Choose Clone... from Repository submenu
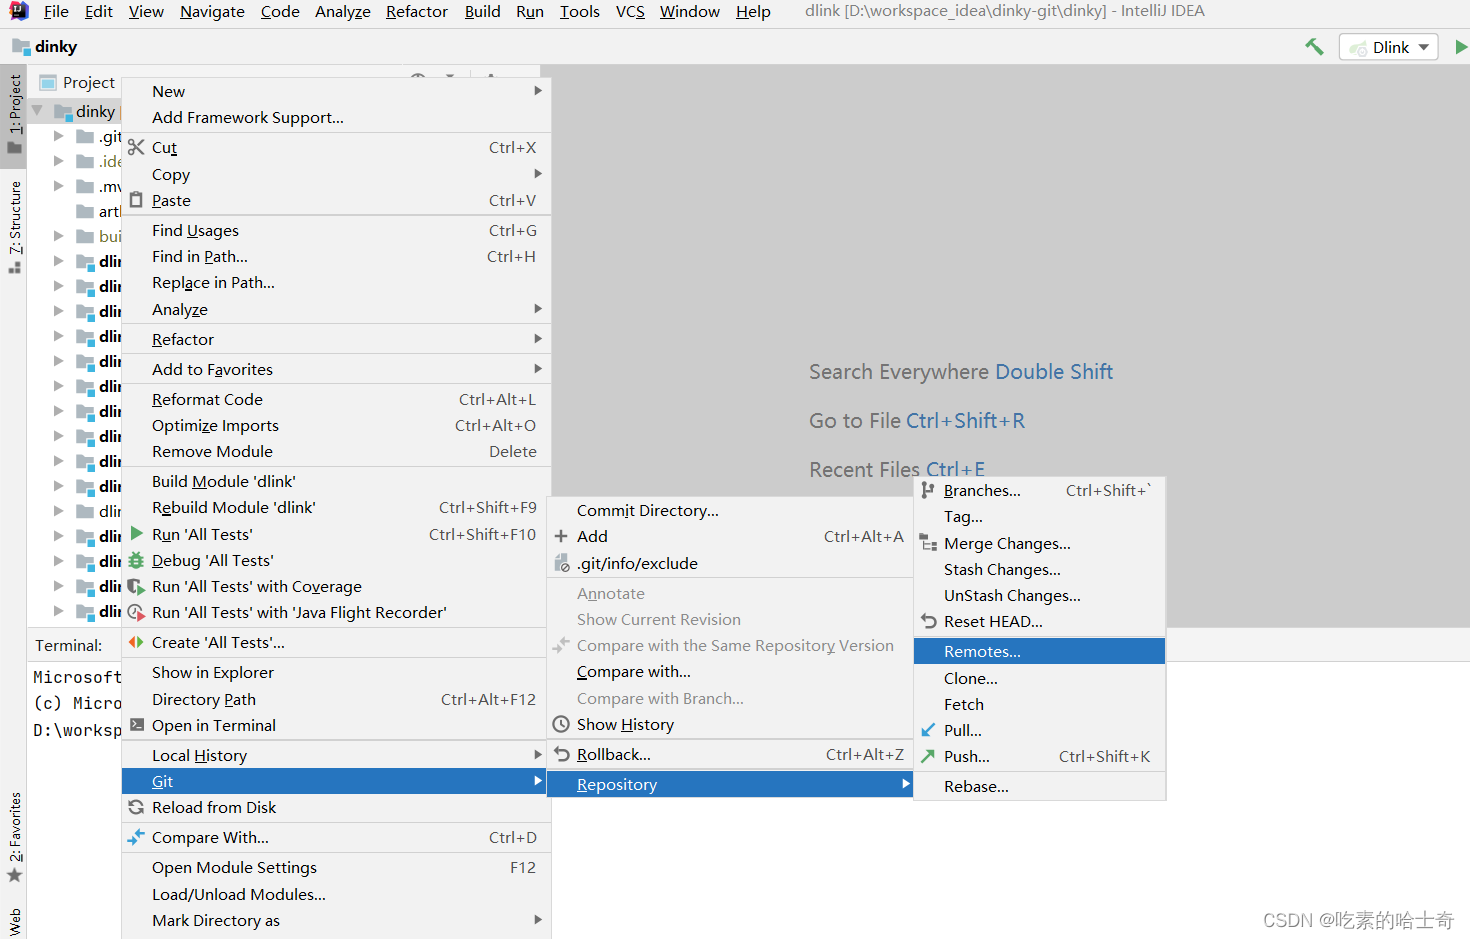 click(1039, 678)
